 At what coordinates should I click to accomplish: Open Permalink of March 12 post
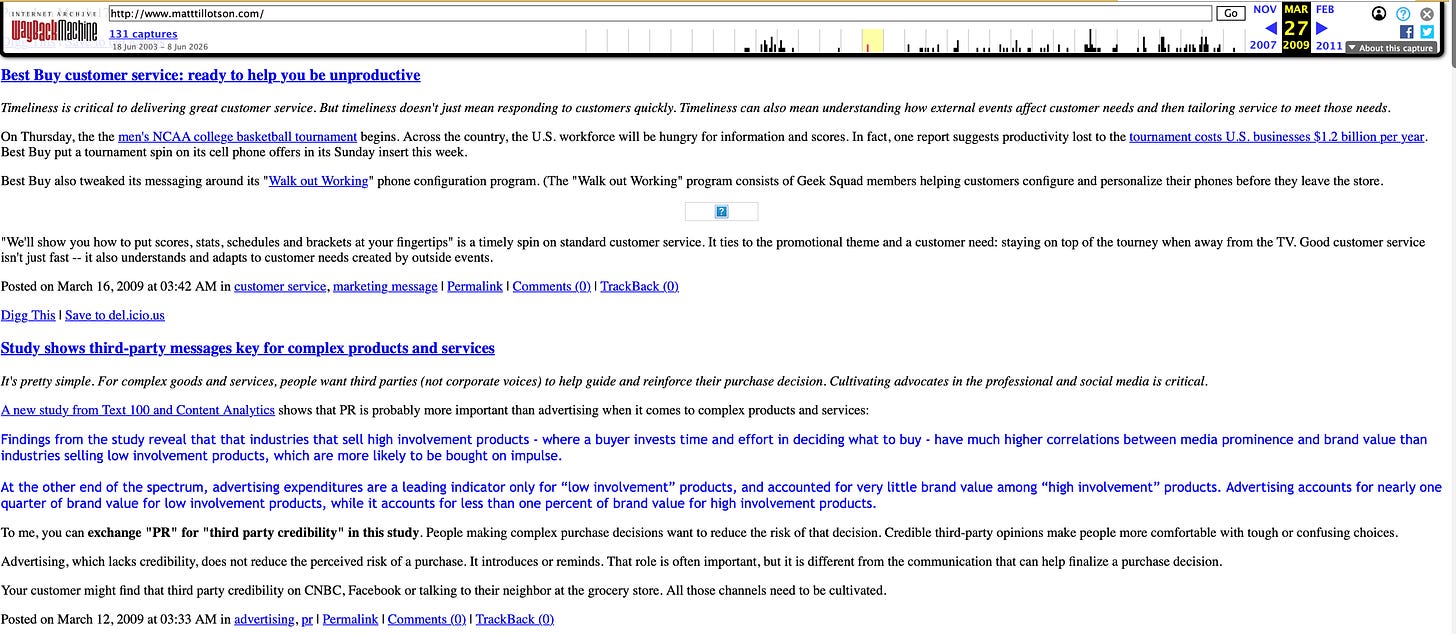350,619
